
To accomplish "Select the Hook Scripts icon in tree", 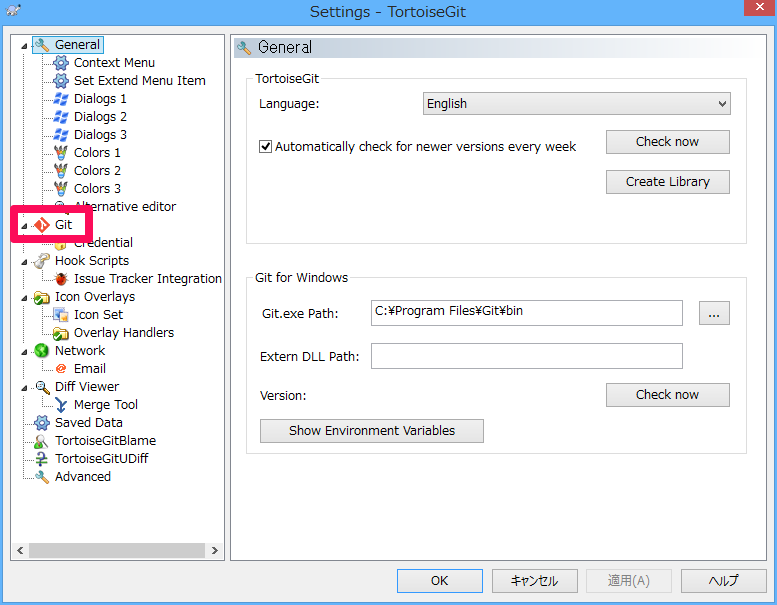I will pyautogui.click(x=41, y=261).
